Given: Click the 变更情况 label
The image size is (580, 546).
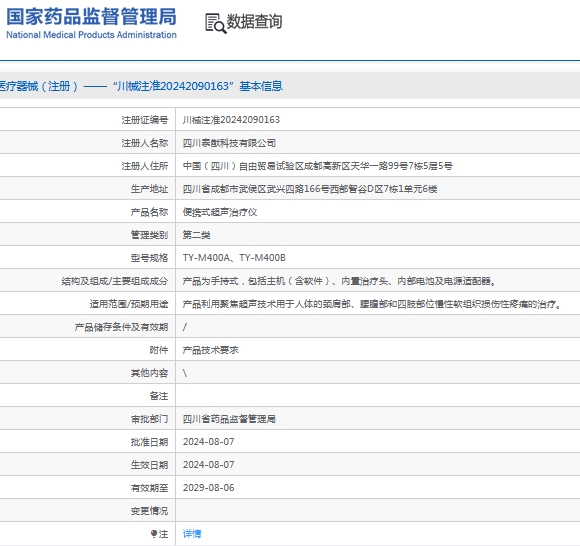Looking at the screenshot, I should (149, 511).
